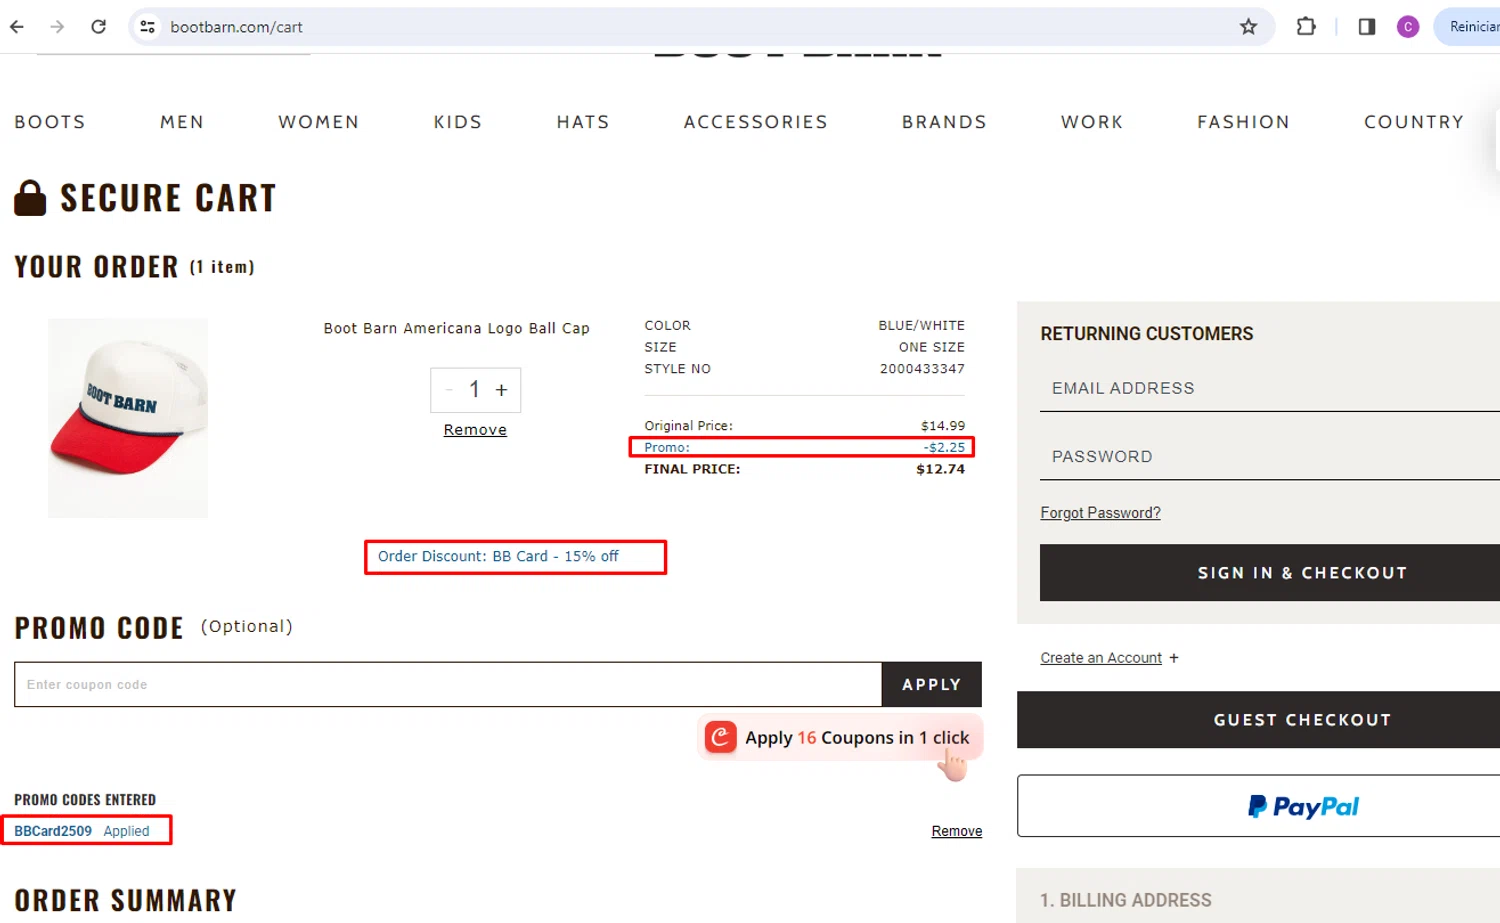Click the SIZE value ONE SIZE

931,347
